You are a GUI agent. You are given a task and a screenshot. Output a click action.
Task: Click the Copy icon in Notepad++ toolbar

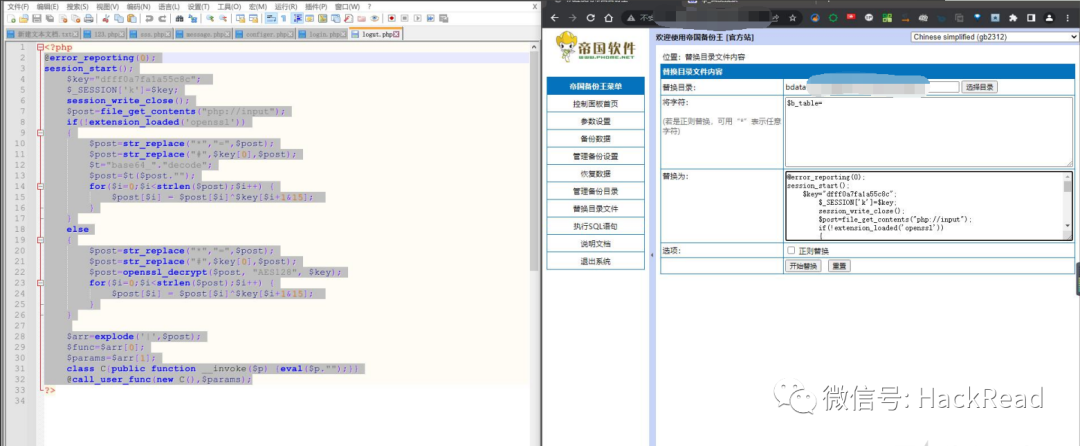(x=118, y=19)
